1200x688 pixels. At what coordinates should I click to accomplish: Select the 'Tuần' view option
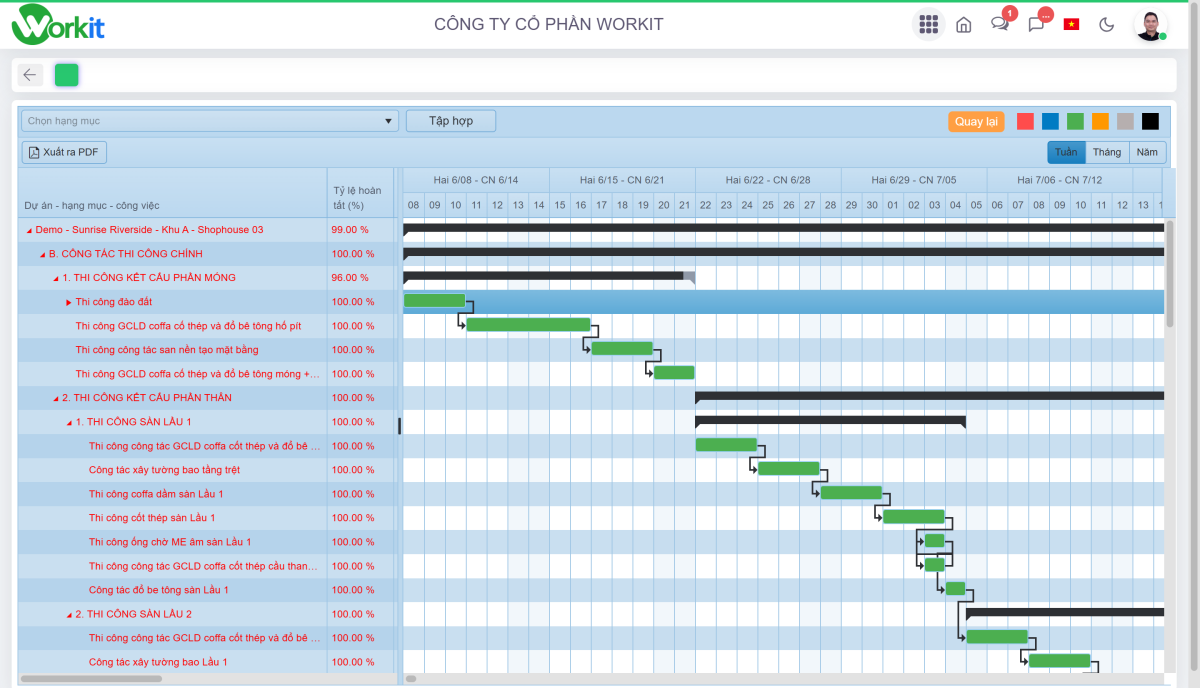pyautogui.click(x=1066, y=152)
